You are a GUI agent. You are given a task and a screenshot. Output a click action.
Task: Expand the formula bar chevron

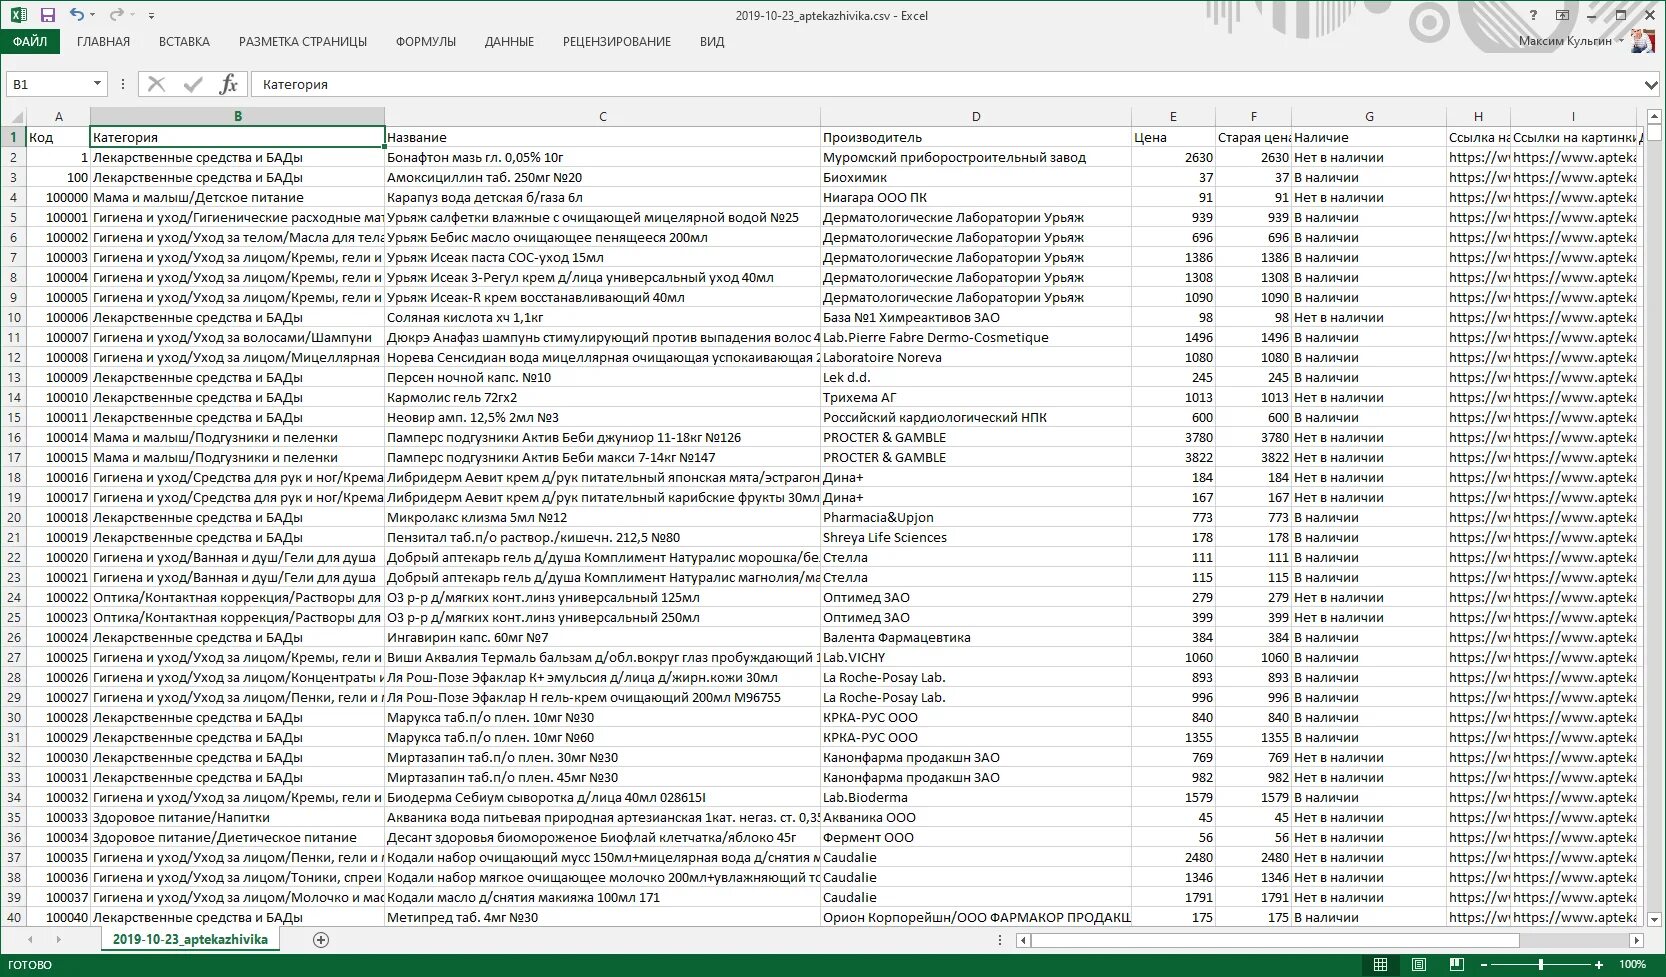1651,85
